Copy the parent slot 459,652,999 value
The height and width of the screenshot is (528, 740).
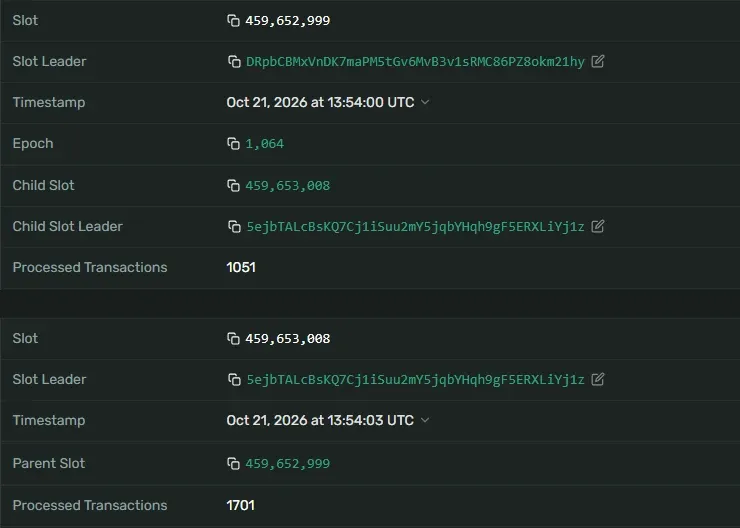pos(233,464)
